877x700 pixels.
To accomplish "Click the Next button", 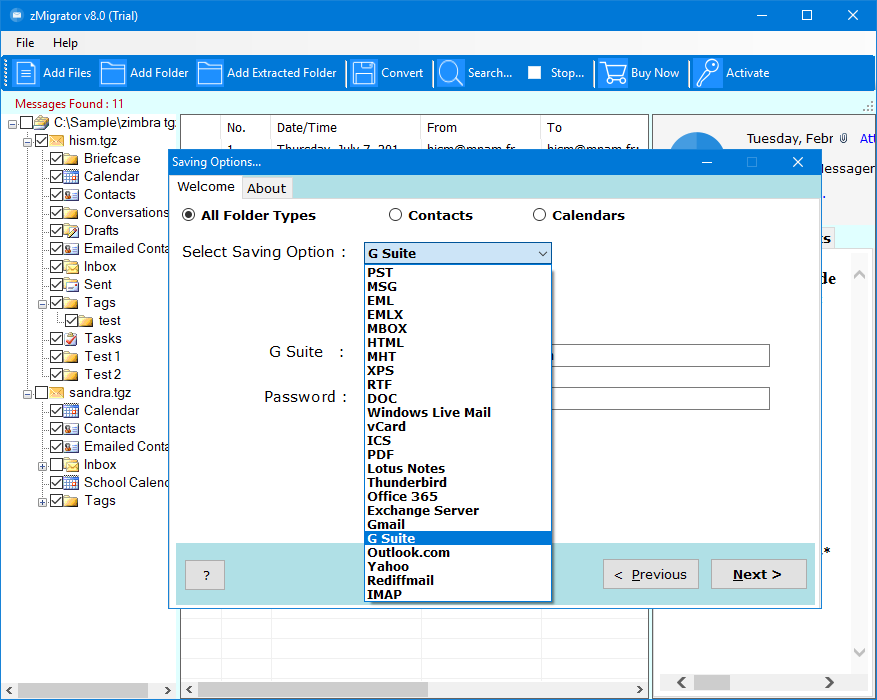I will click(758, 574).
